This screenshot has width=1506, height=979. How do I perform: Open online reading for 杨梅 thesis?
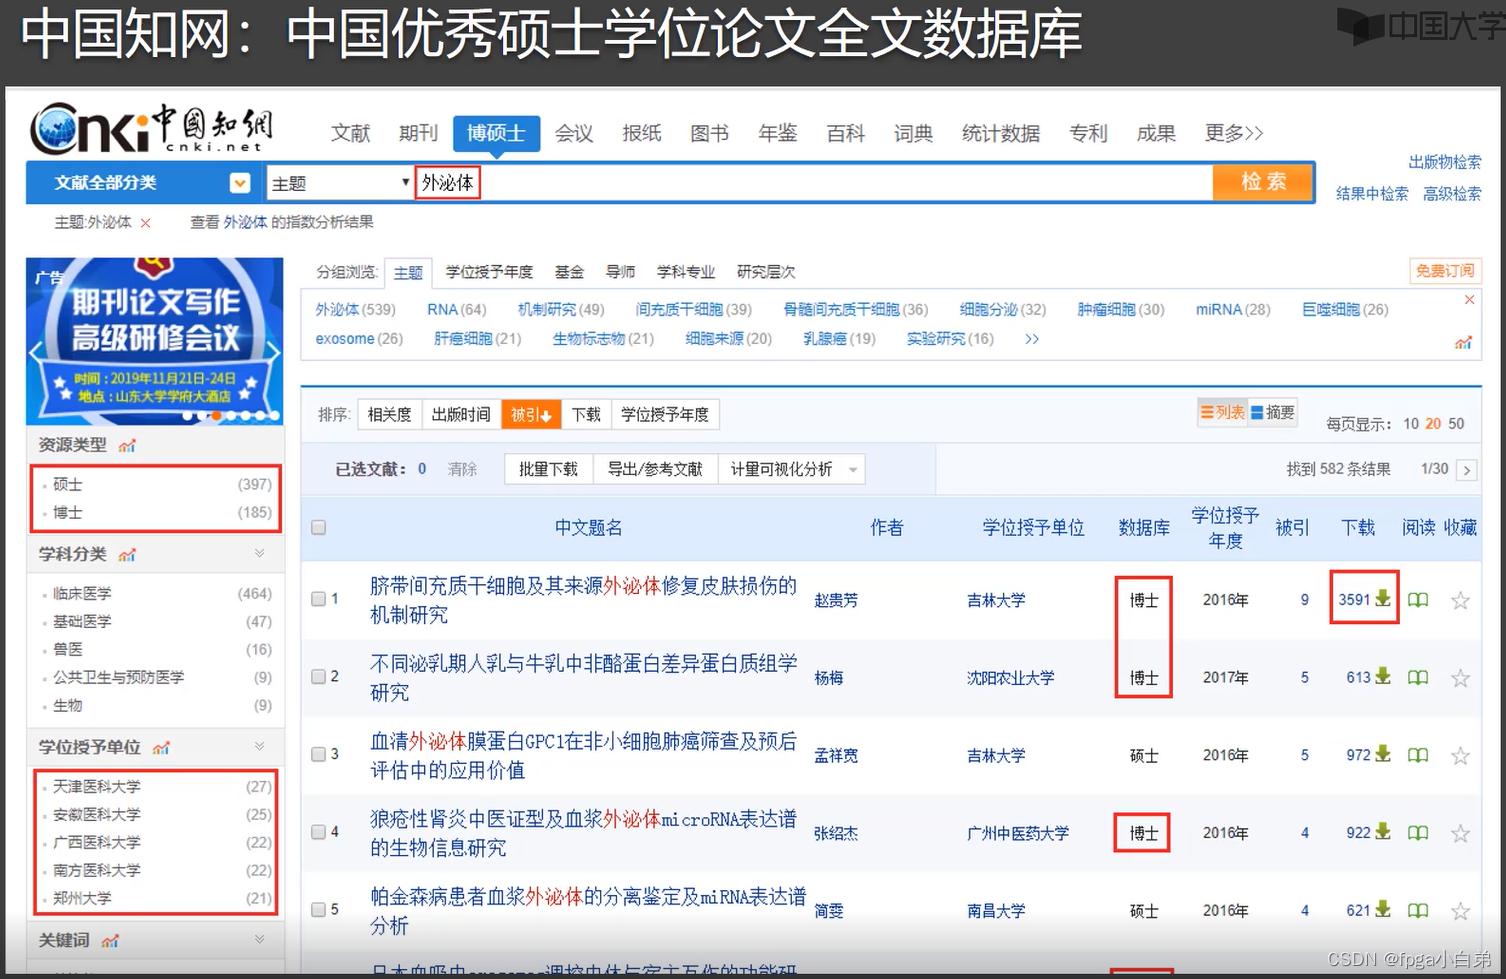(x=1418, y=678)
